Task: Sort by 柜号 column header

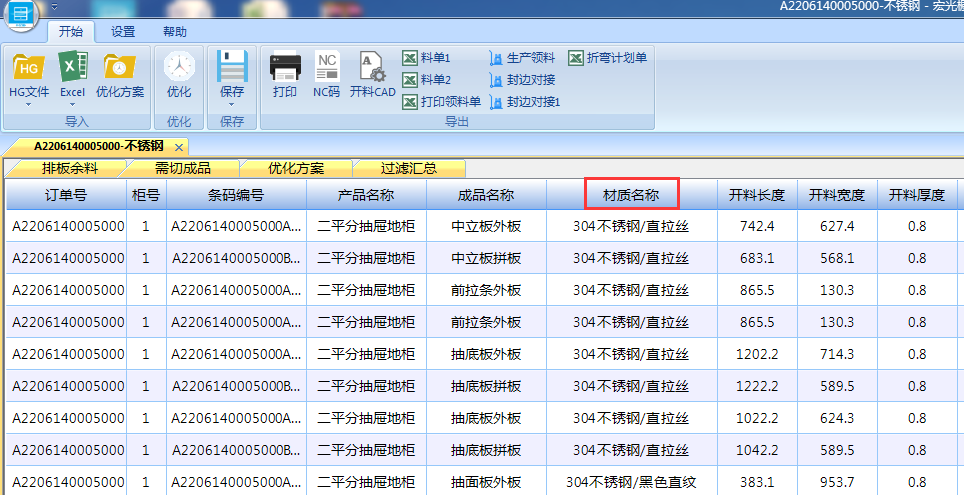Action: click(x=146, y=196)
